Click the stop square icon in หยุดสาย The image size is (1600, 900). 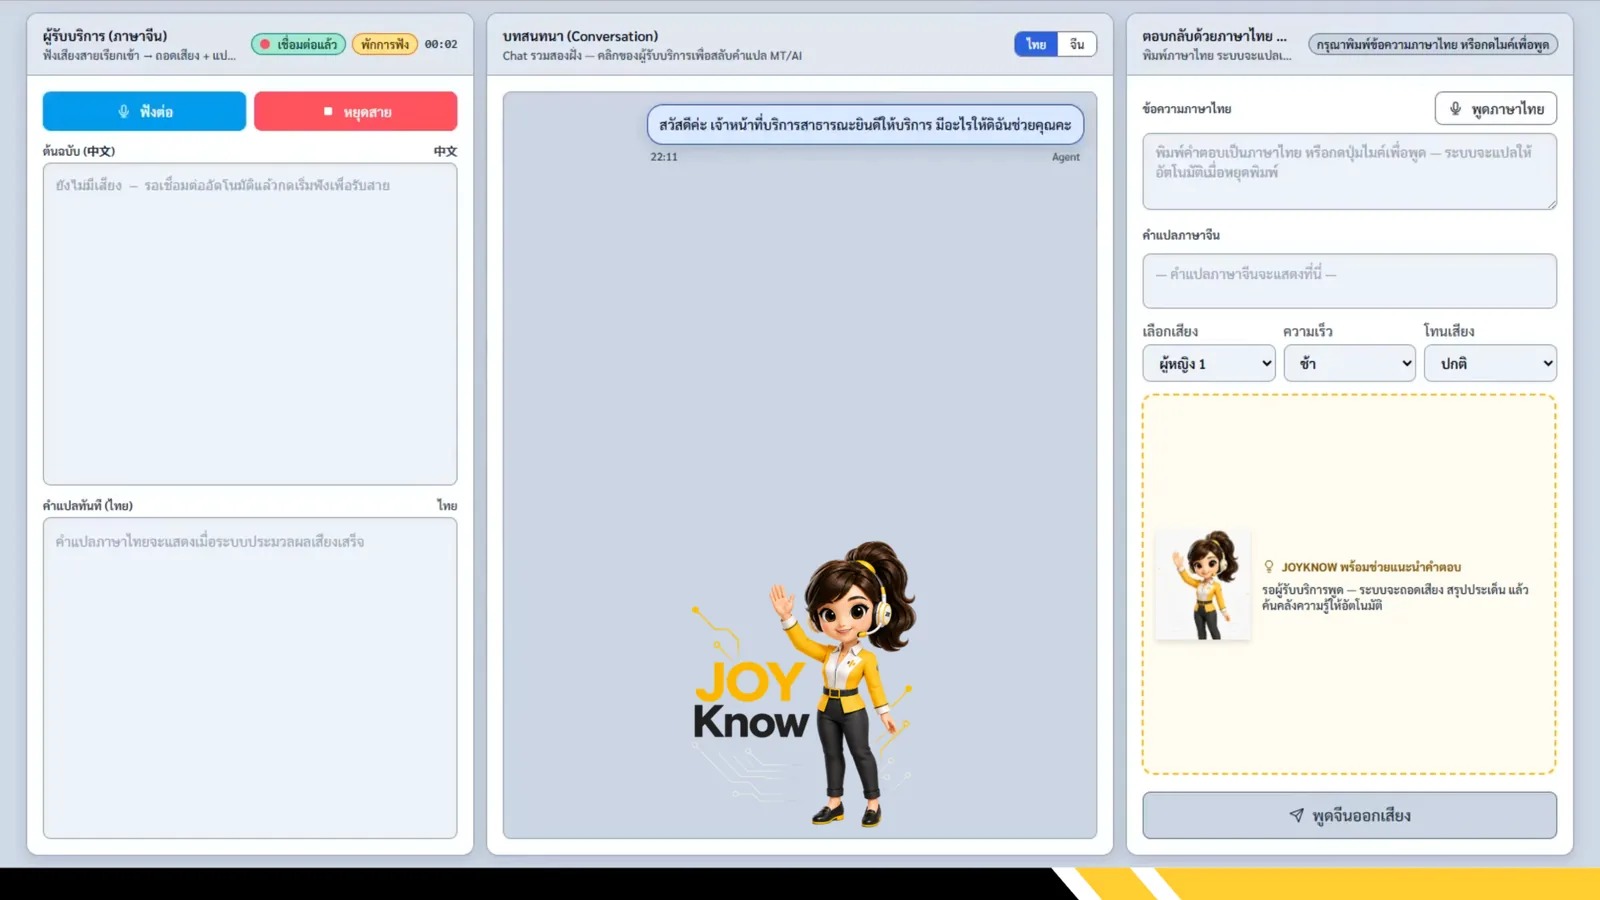[328, 111]
